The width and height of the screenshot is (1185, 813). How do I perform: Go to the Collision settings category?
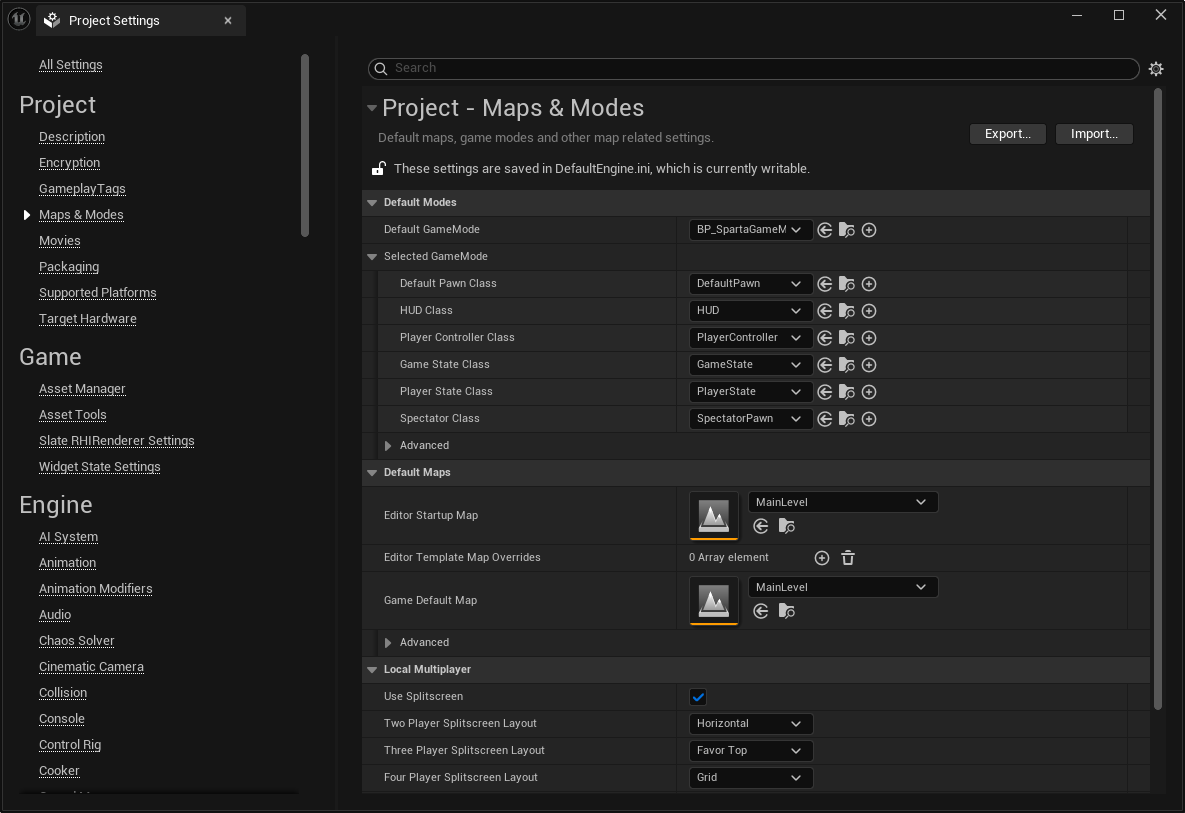click(63, 693)
